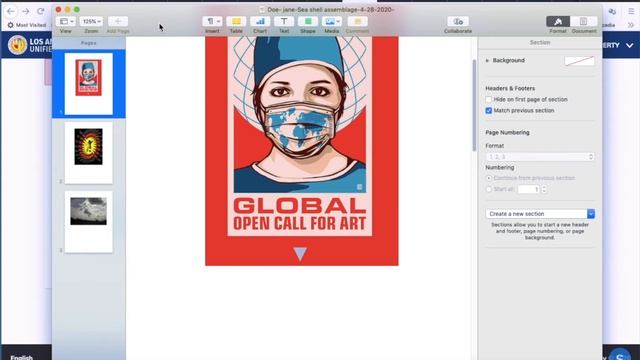The width and height of the screenshot is (640, 360).
Task: Click the document vertical scrollbar
Action: (x=474, y=105)
